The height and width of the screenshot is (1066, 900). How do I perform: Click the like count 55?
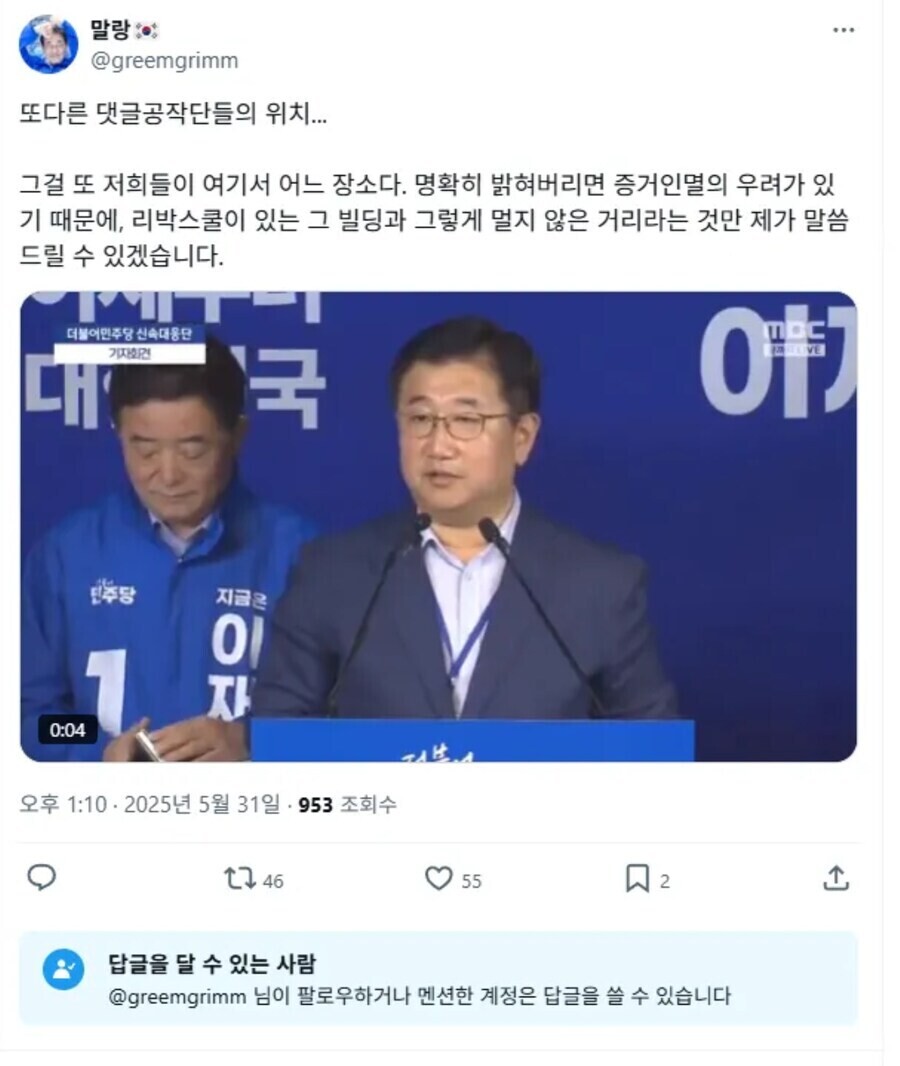(x=471, y=881)
